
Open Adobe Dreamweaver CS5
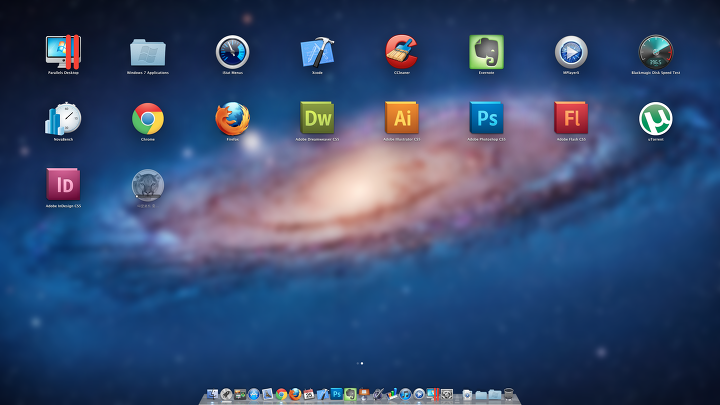pos(317,118)
